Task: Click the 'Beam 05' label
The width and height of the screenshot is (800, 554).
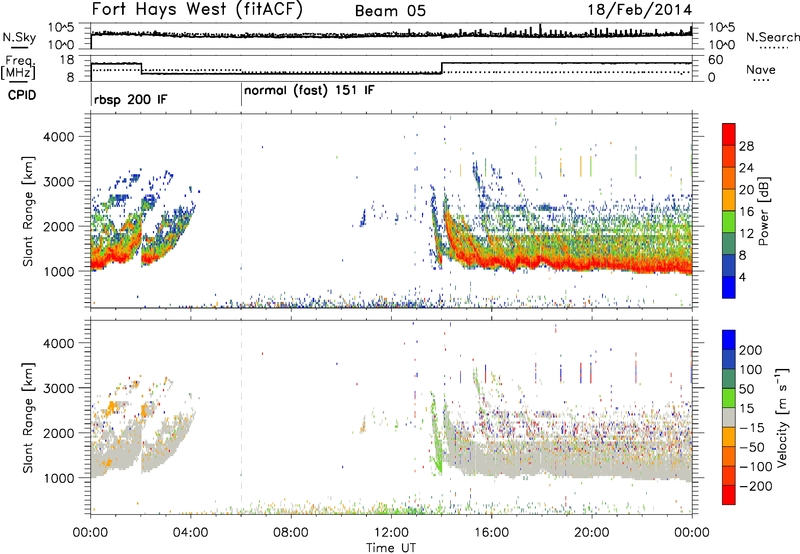Action: [390, 11]
